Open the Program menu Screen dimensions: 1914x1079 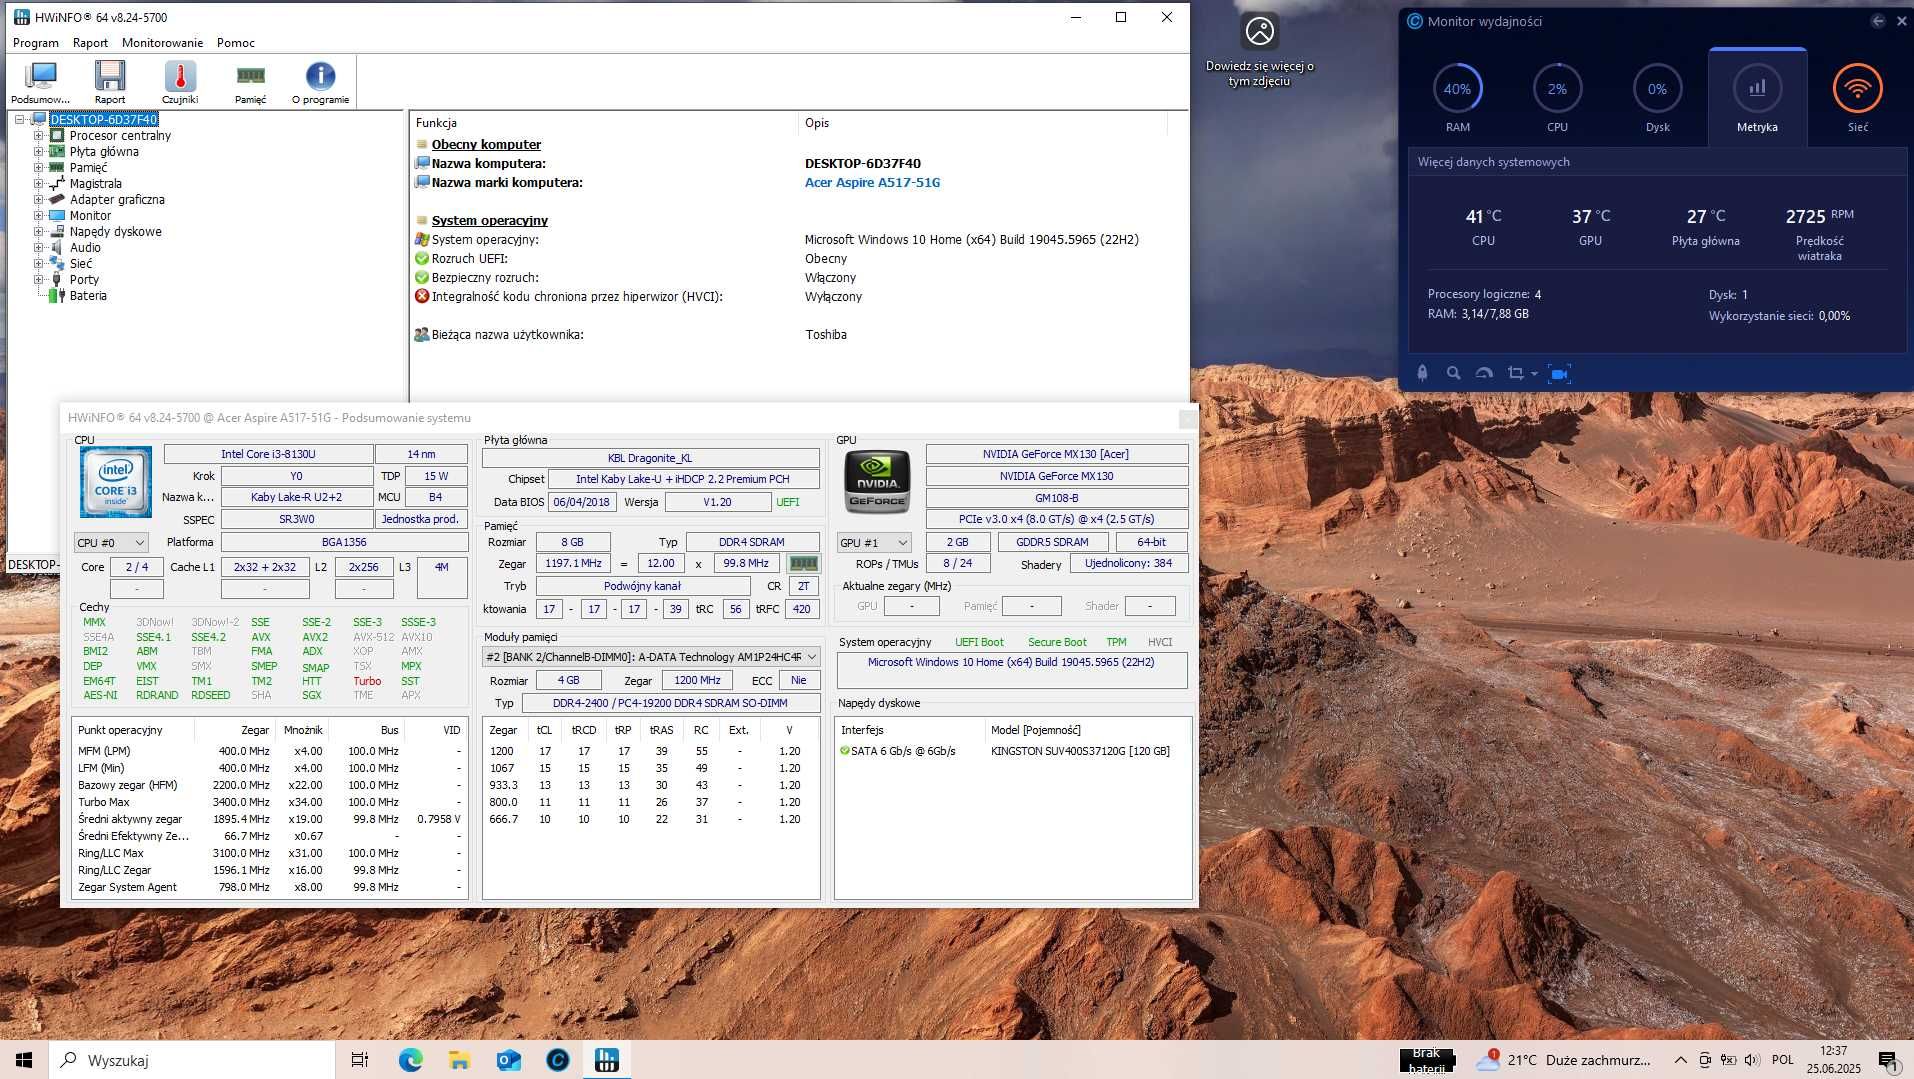tap(36, 43)
